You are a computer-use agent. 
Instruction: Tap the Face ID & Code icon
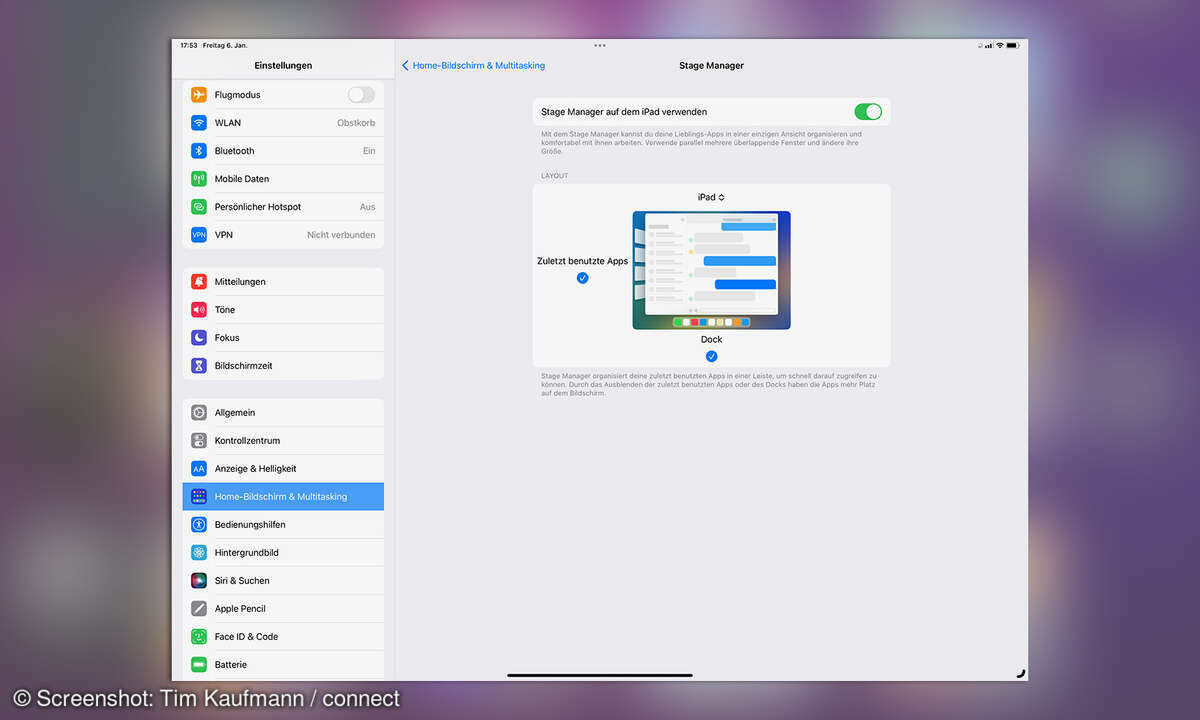tap(199, 637)
